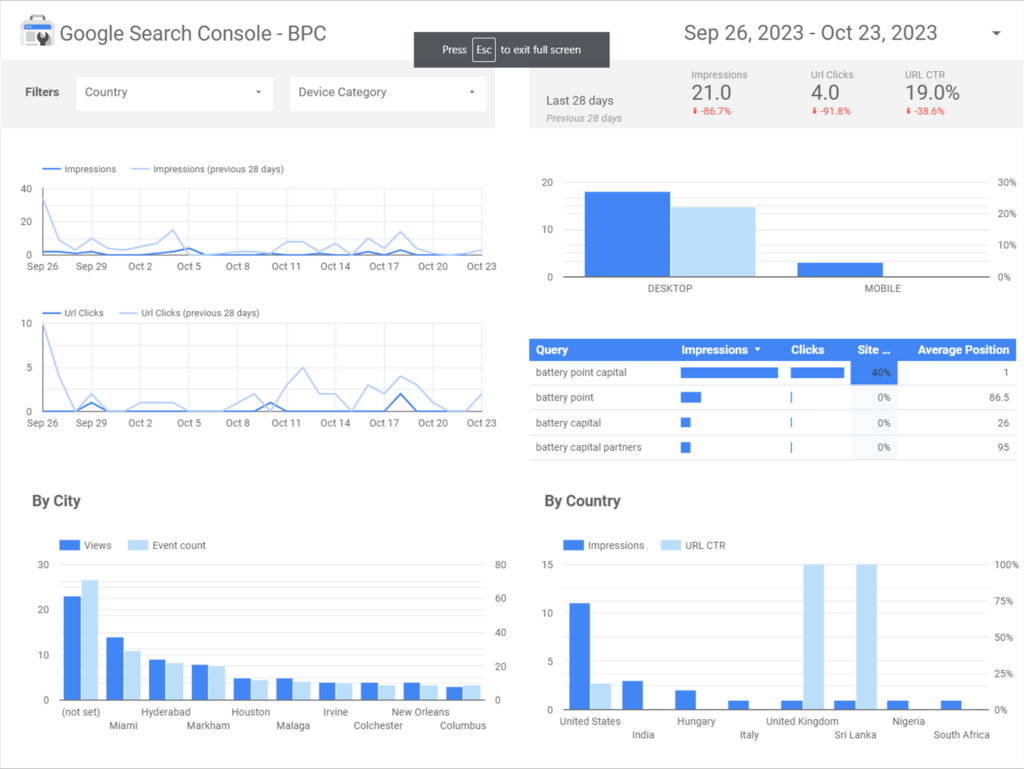Click the URL CTR decrease arrow
The height and width of the screenshot is (769, 1024).
point(908,111)
